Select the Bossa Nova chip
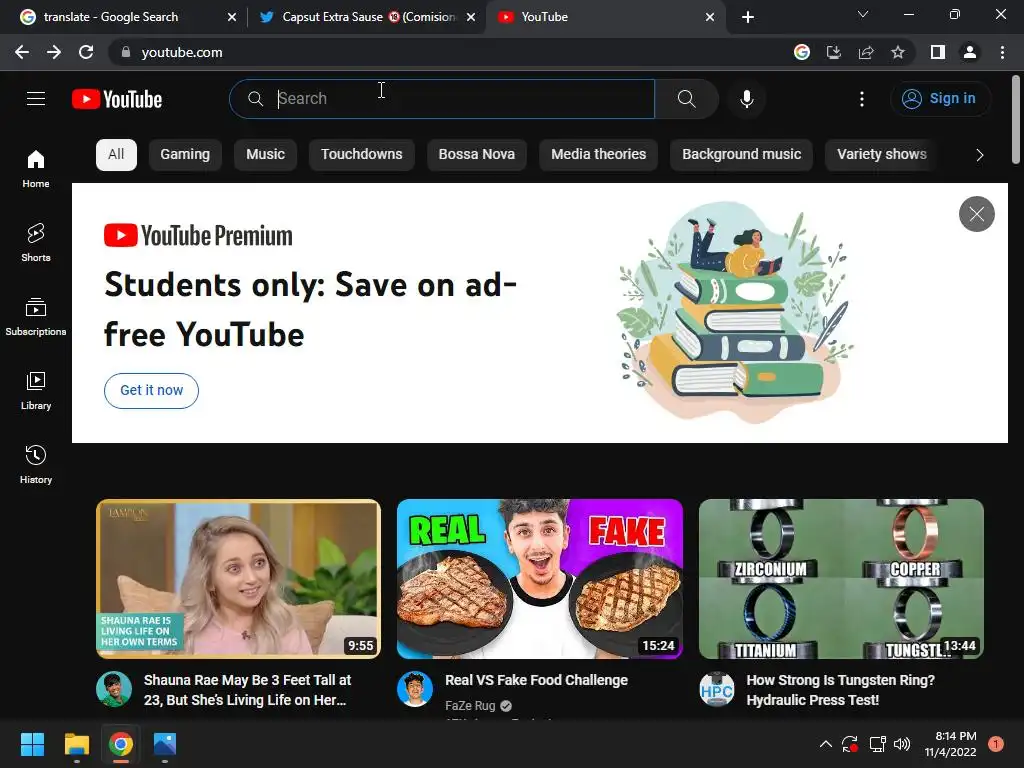 pos(477,155)
